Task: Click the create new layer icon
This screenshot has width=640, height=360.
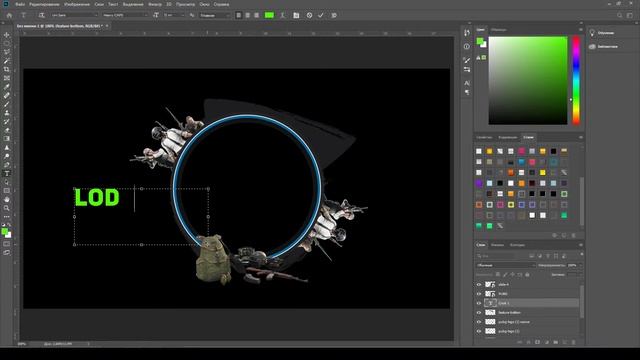Action: coord(564,342)
